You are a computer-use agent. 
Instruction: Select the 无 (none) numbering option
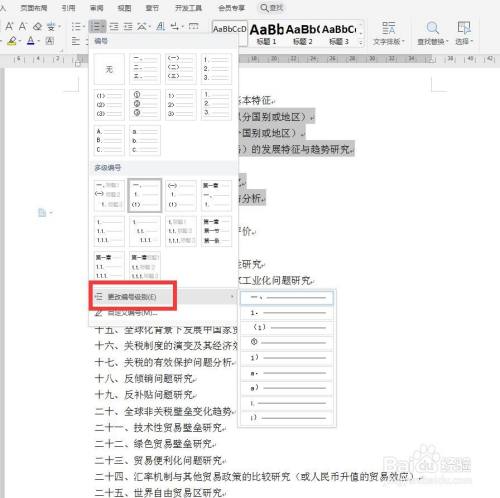pos(109,69)
